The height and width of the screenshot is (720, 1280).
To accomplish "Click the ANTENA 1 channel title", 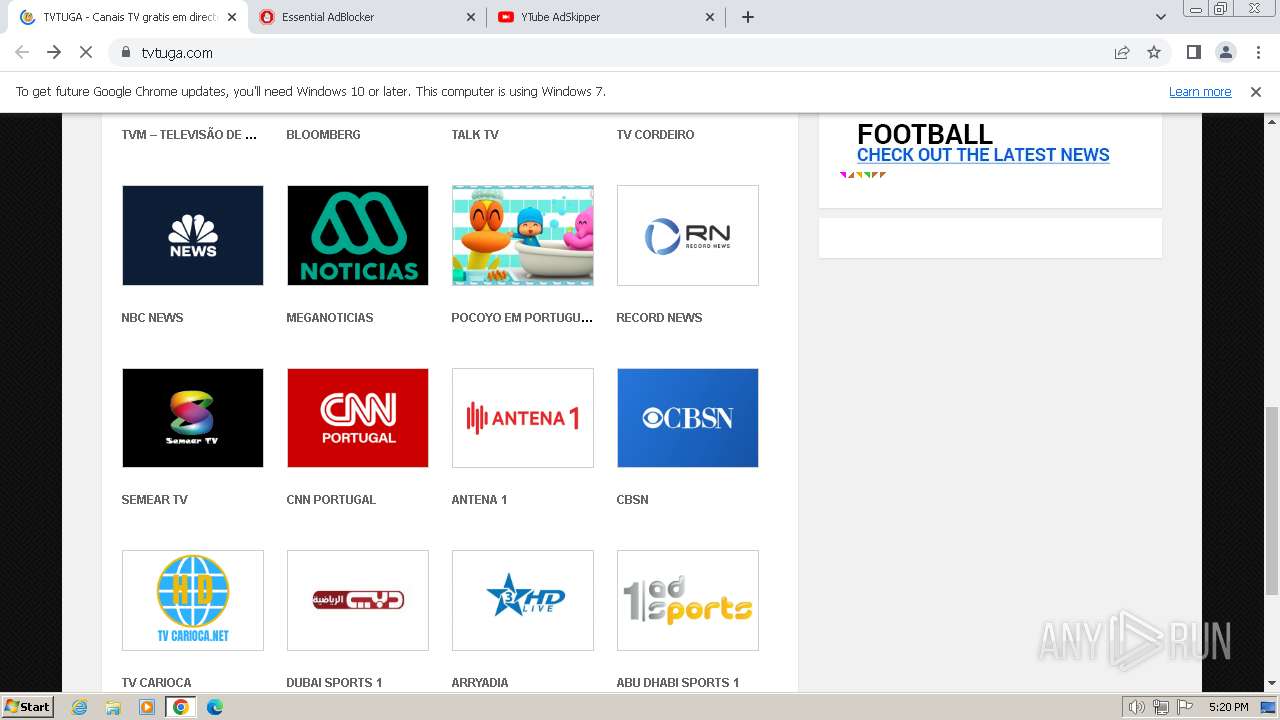I will [479, 499].
